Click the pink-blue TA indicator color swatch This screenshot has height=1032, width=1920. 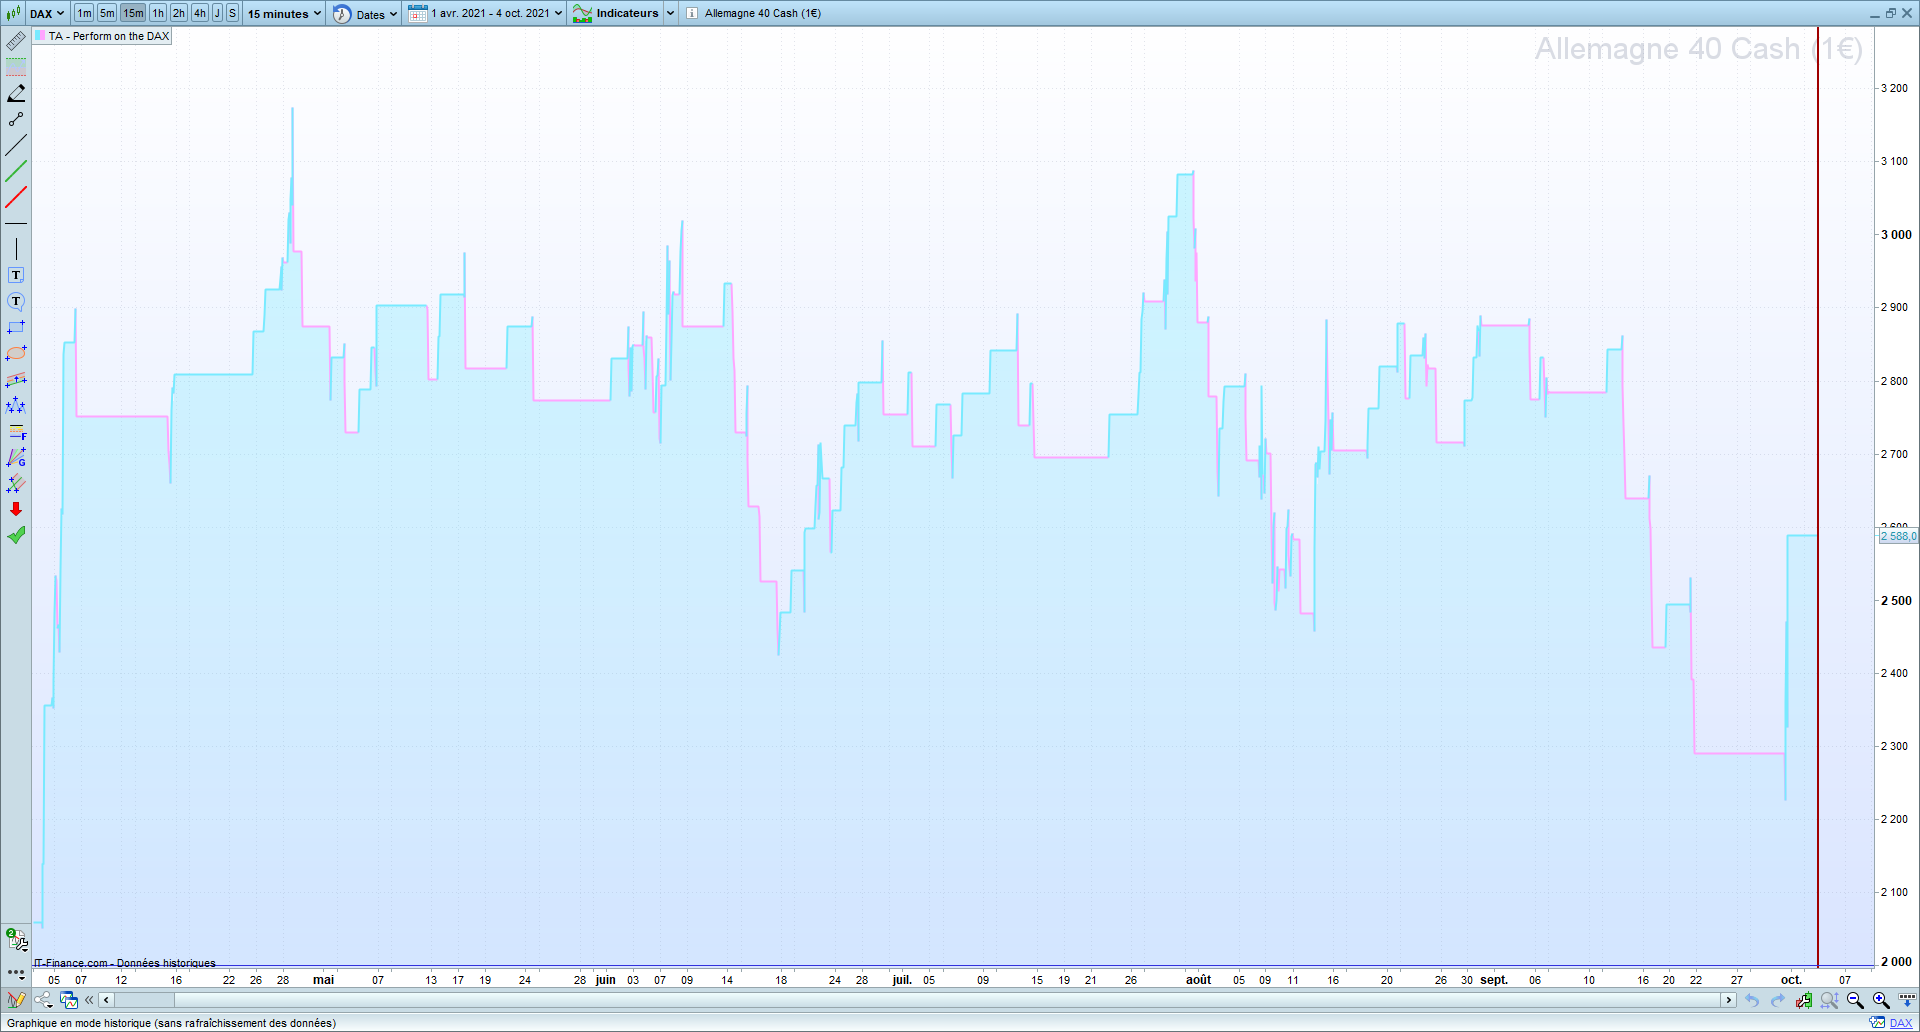[x=41, y=36]
